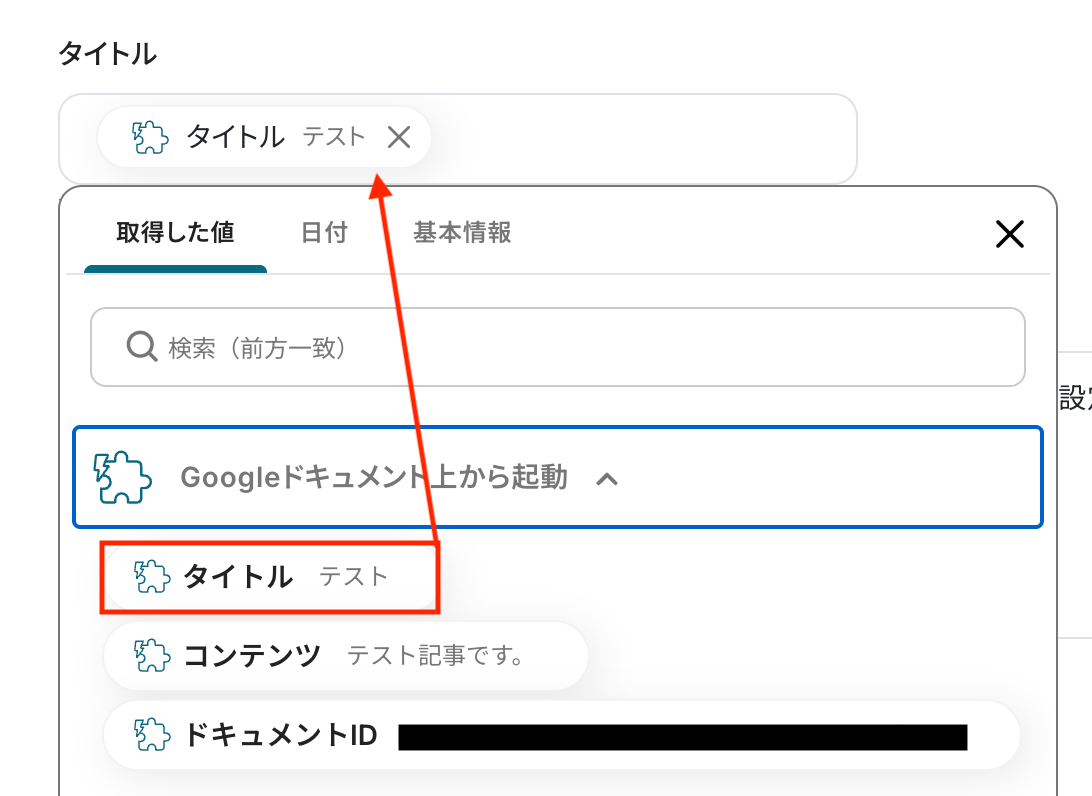This screenshot has width=1092, height=796.
Task: Collapse the section using the chevron arrow
Action: click(x=607, y=478)
